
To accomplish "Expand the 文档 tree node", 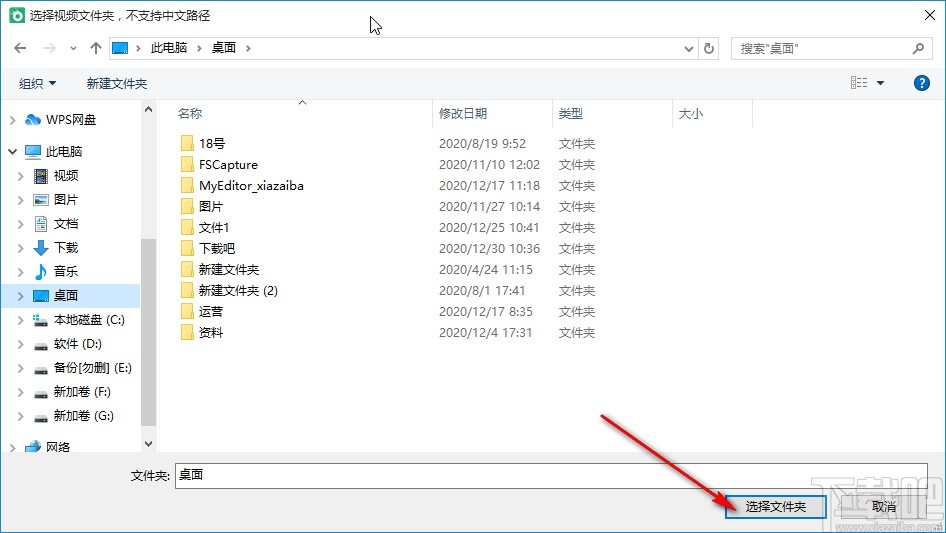I will click(21, 225).
